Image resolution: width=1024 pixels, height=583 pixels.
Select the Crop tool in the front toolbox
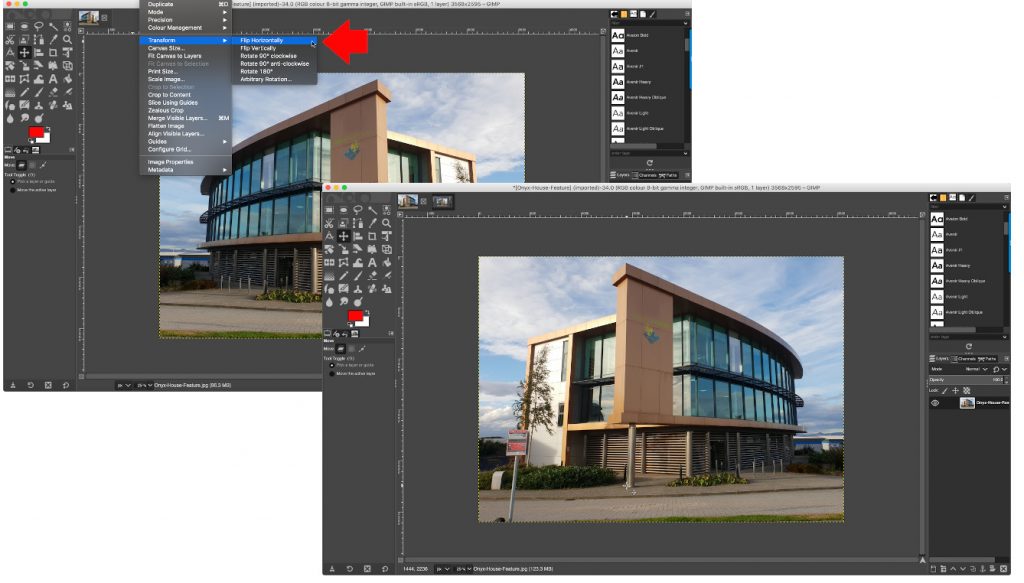(372, 236)
